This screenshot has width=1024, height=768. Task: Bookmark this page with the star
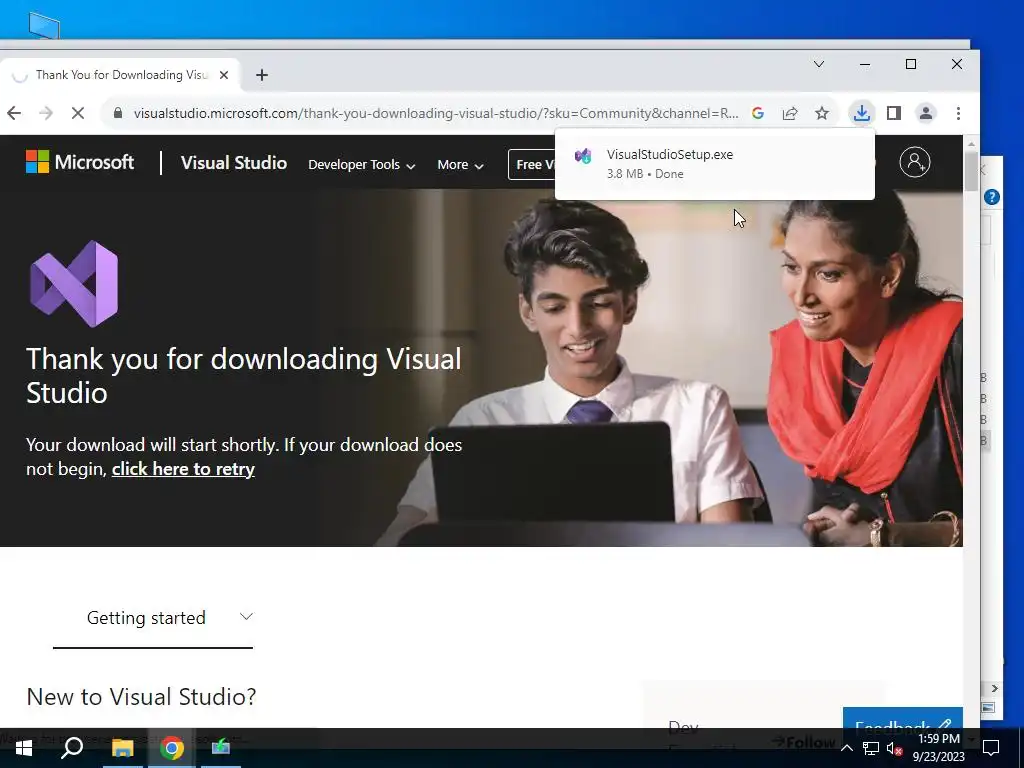pos(822,113)
